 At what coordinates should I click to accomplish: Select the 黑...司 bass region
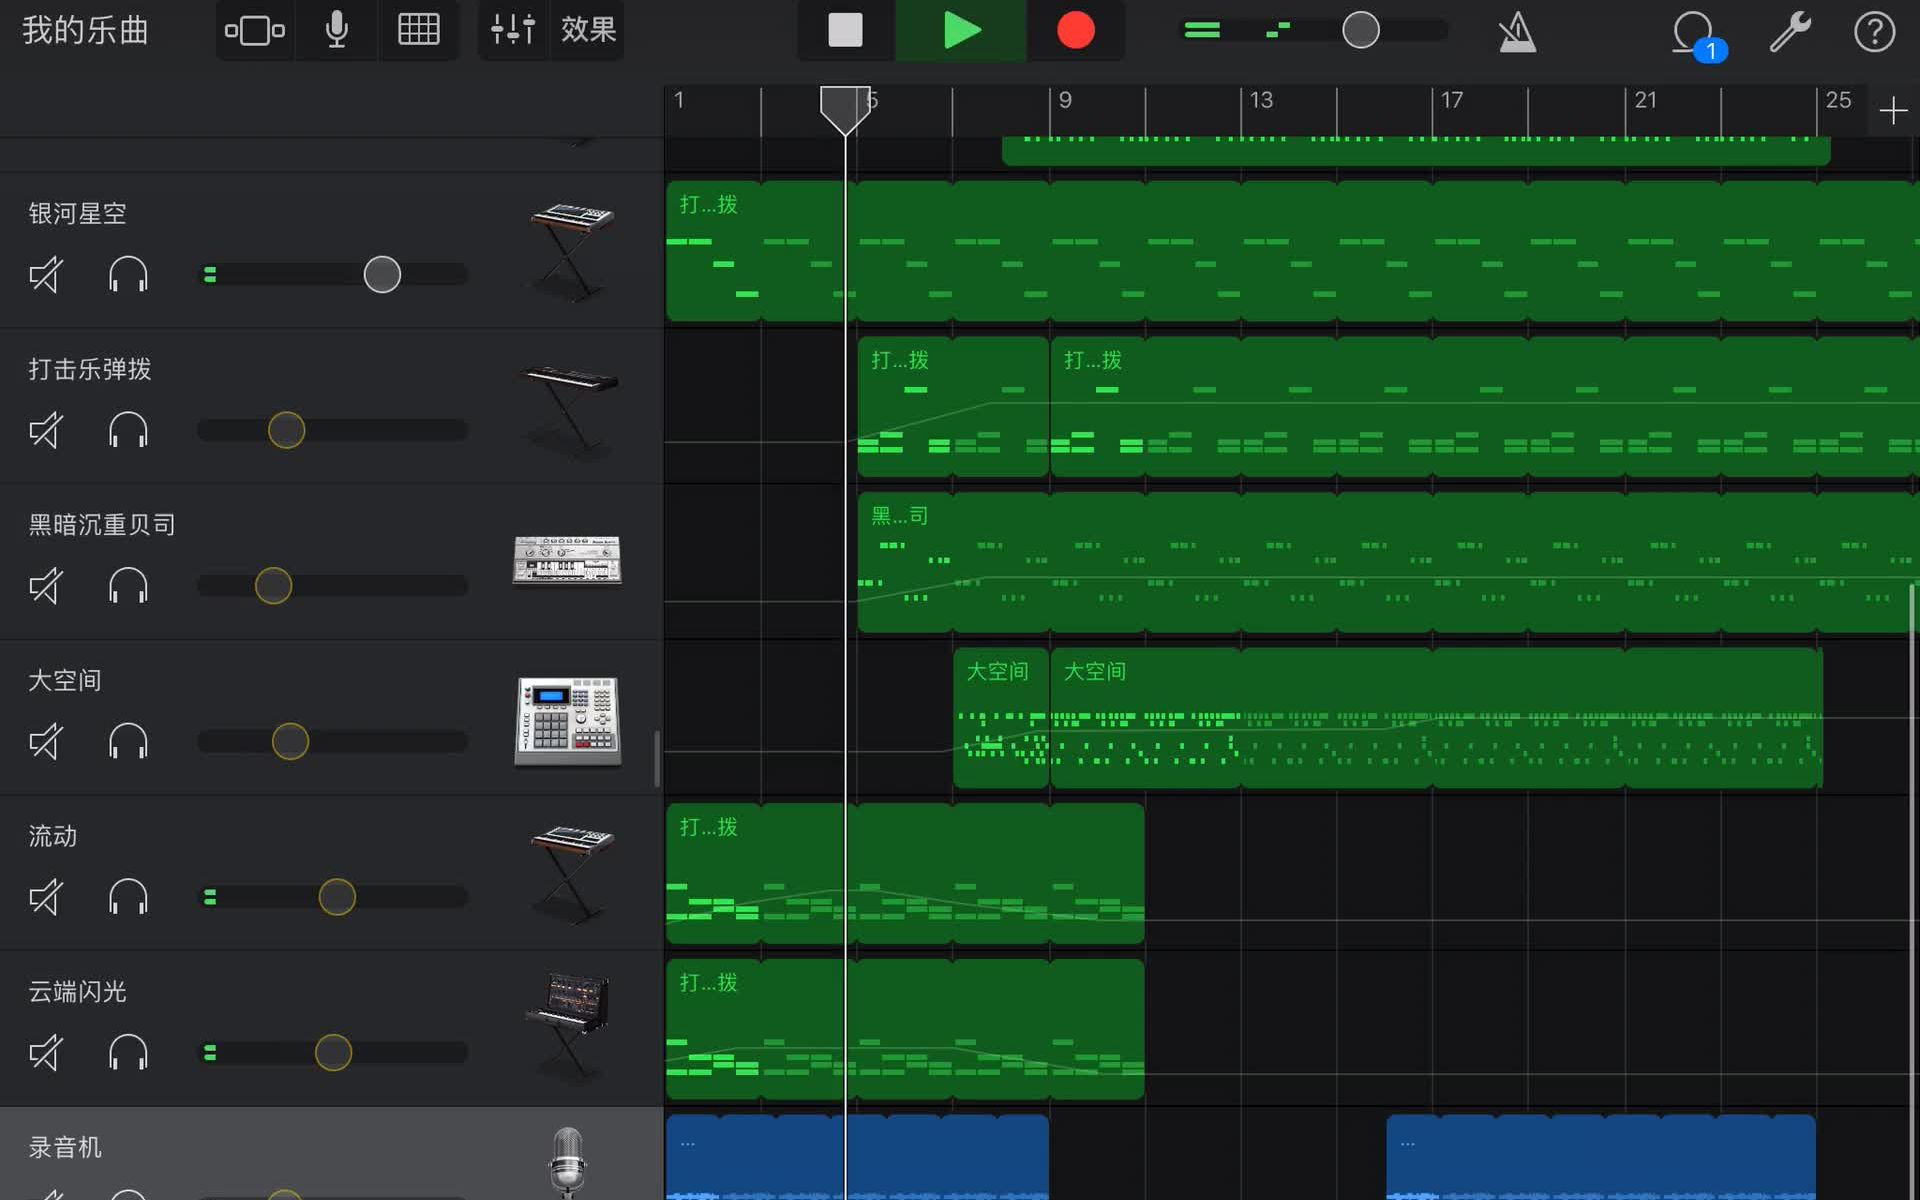tap(1388, 562)
